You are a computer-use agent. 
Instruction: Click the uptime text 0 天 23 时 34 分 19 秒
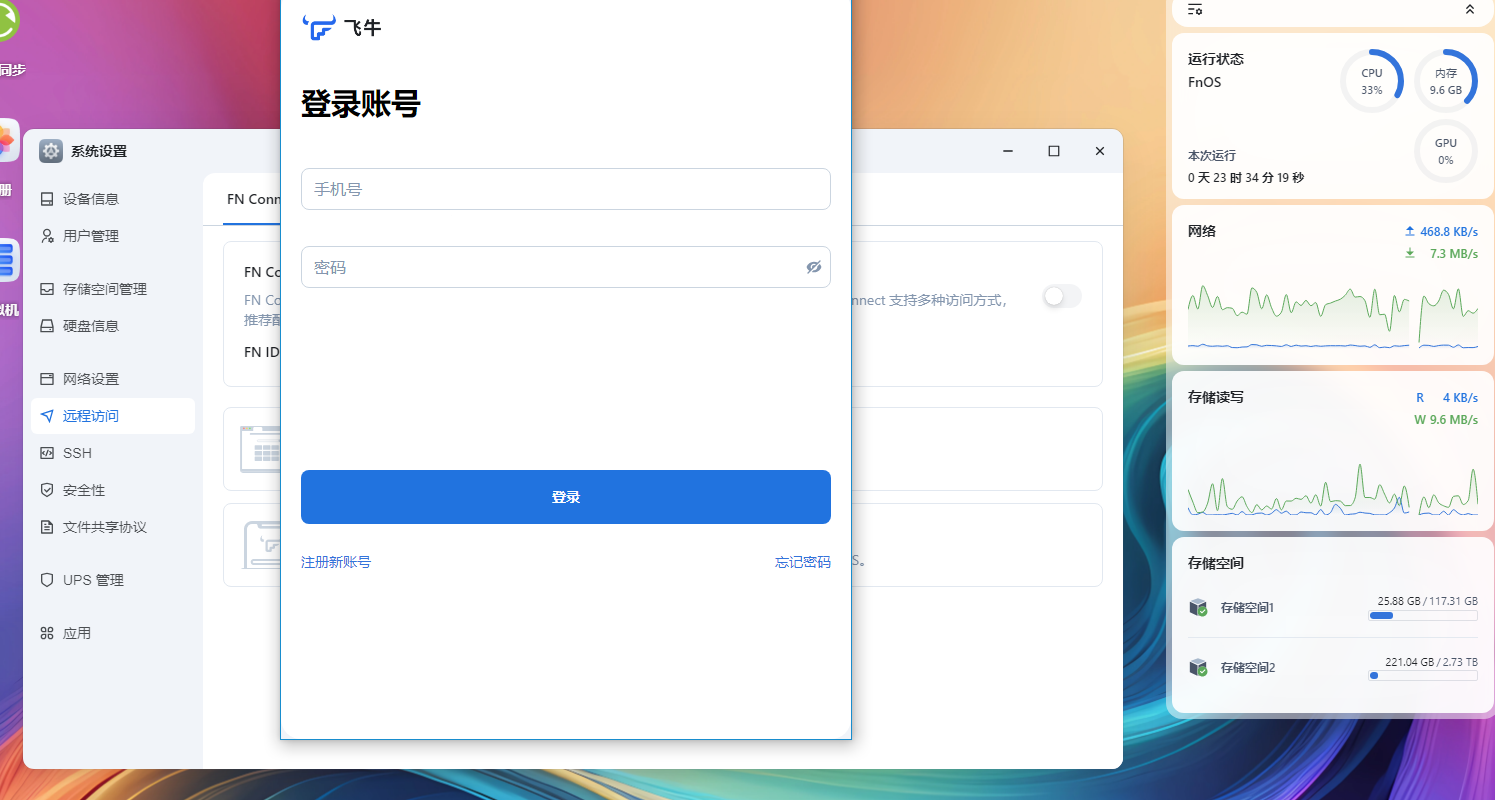1246,178
